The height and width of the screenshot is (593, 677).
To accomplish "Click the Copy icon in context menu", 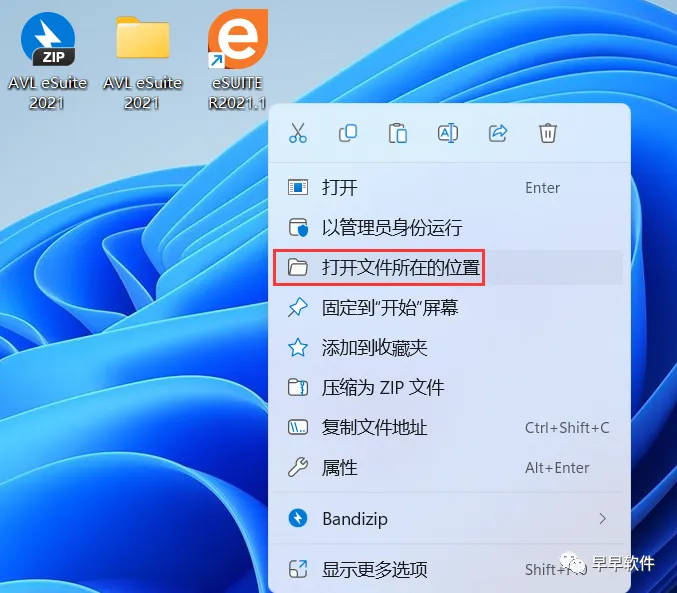I will [348, 133].
